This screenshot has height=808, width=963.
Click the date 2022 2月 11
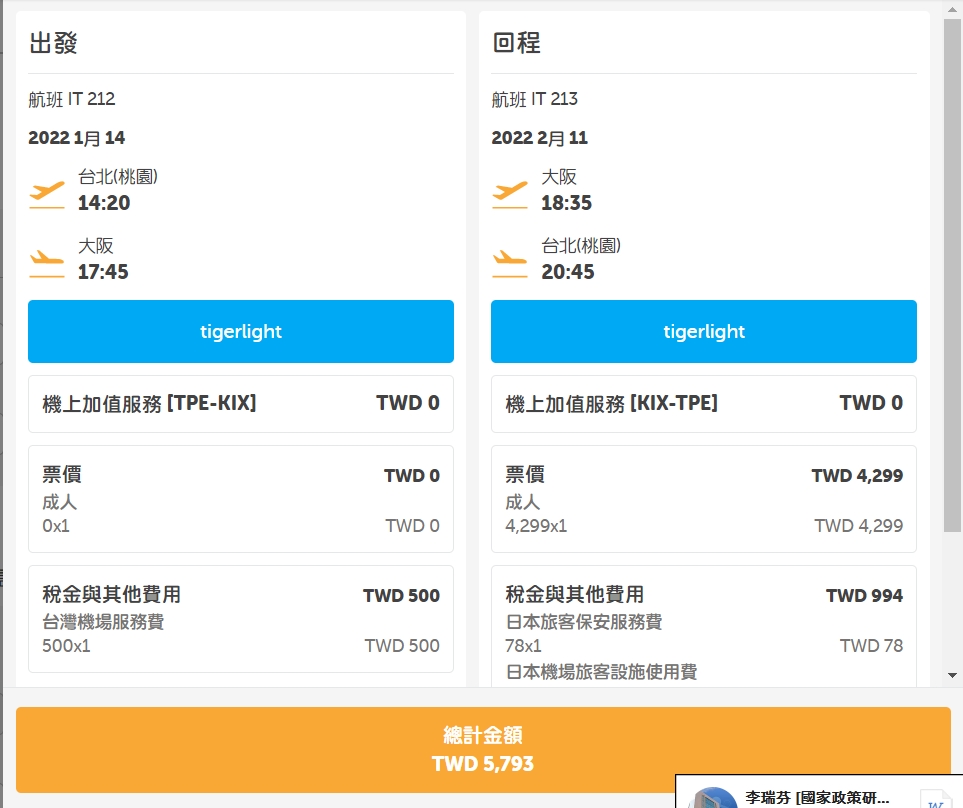click(540, 138)
